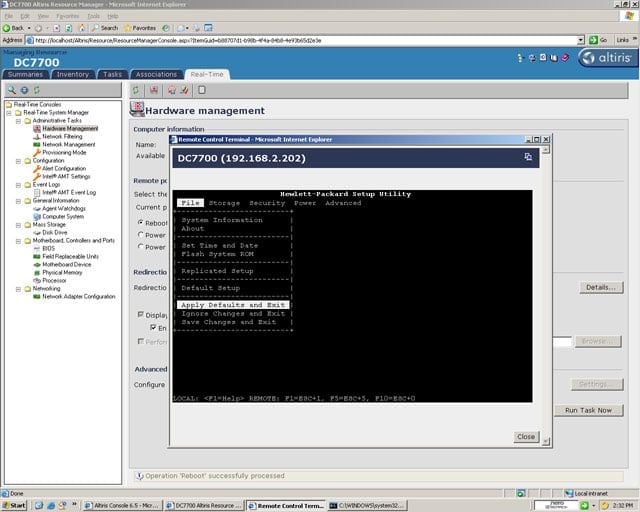The height and width of the screenshot is (512, 640).
Task: Open Provisioning Mode in the tree
Action: 64,152
